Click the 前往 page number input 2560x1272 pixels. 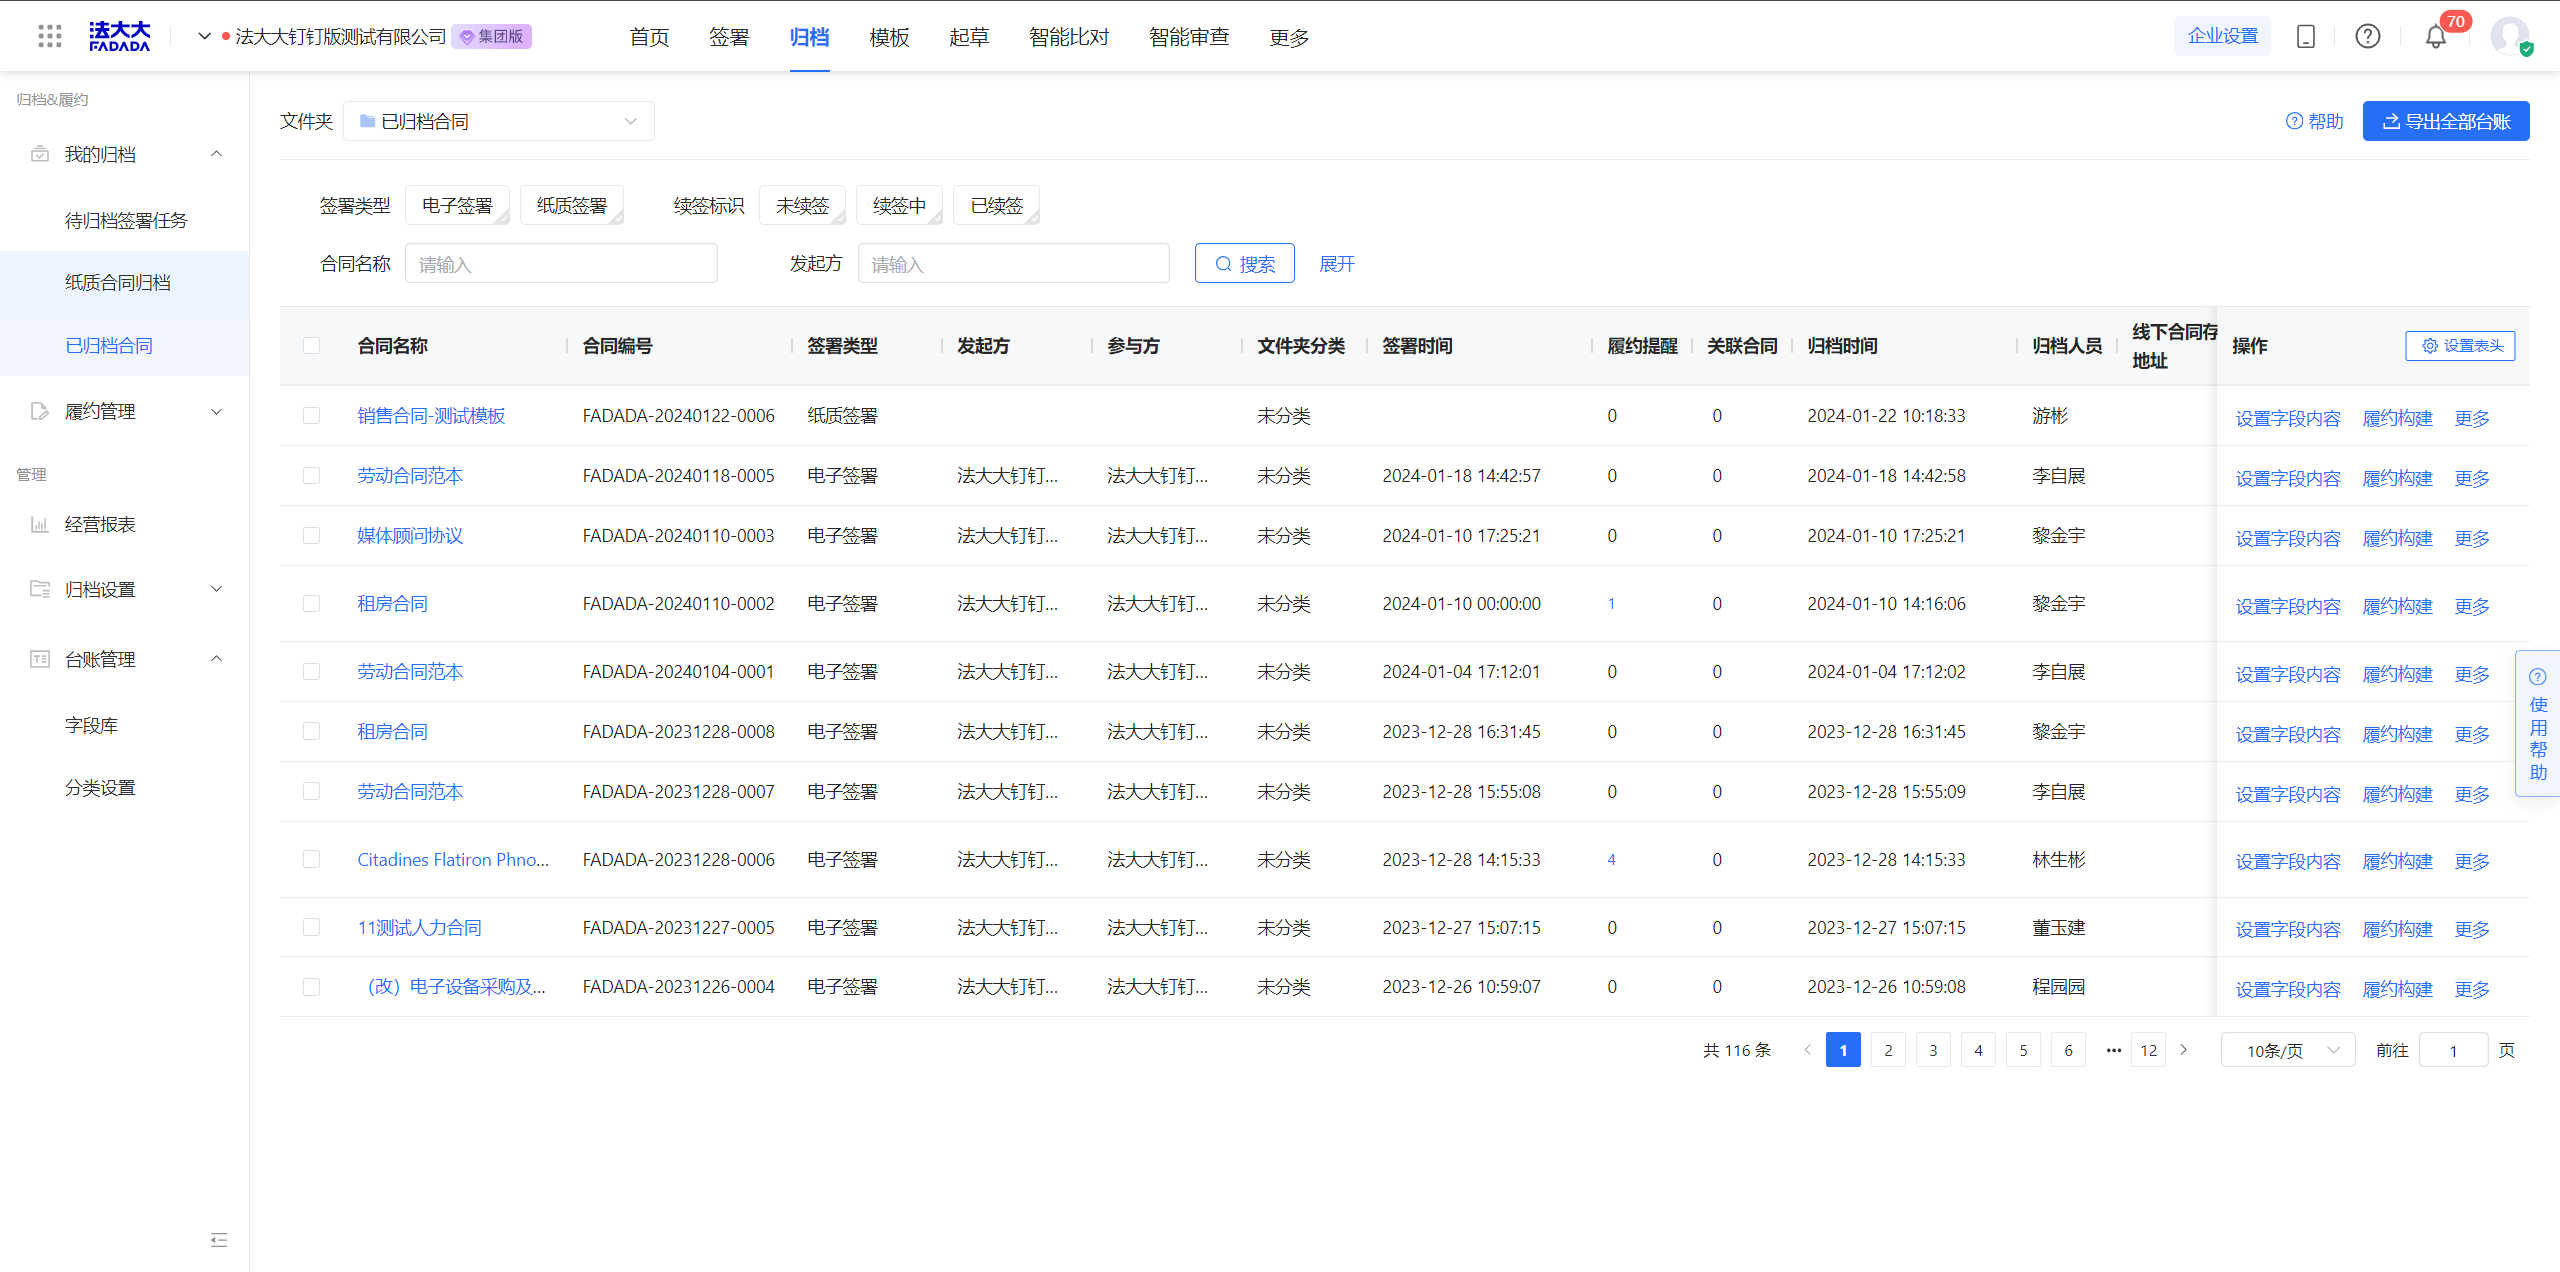click(x=2453, y=1050)
